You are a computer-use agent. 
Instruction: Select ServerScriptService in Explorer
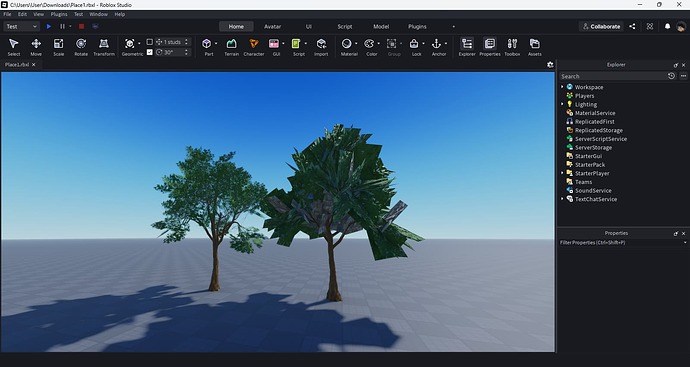pos(601,139)
